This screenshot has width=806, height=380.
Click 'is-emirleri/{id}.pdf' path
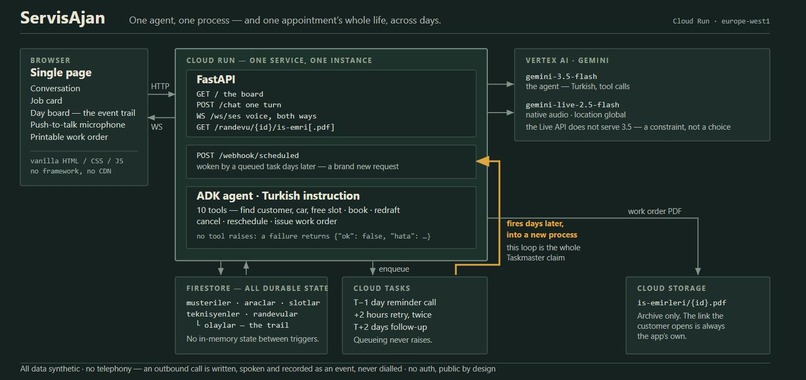point(682,302)
